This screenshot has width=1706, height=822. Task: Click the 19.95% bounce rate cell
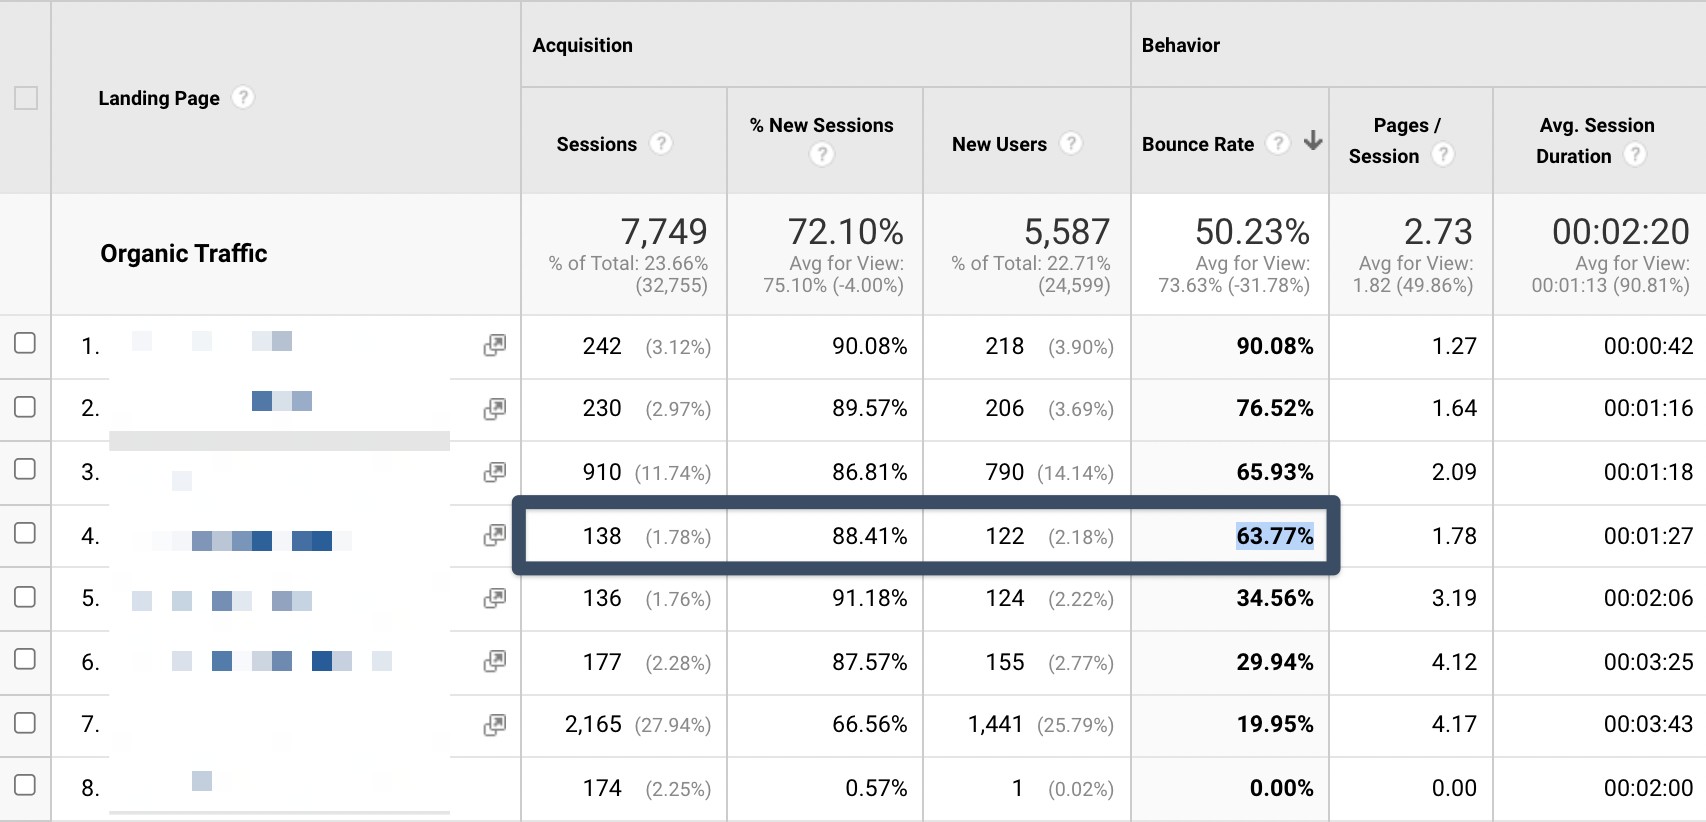click(x=1275, y=724)
